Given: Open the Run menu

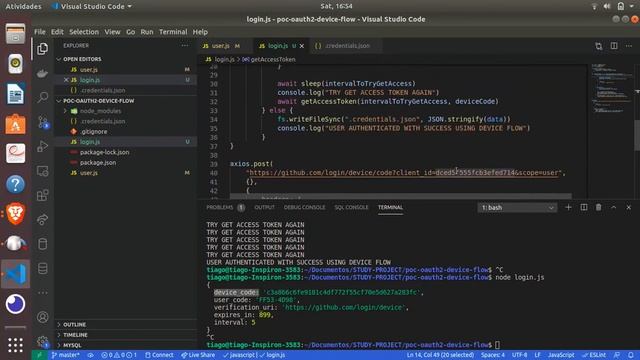Looking at the screenshot, I should [147, 32].
